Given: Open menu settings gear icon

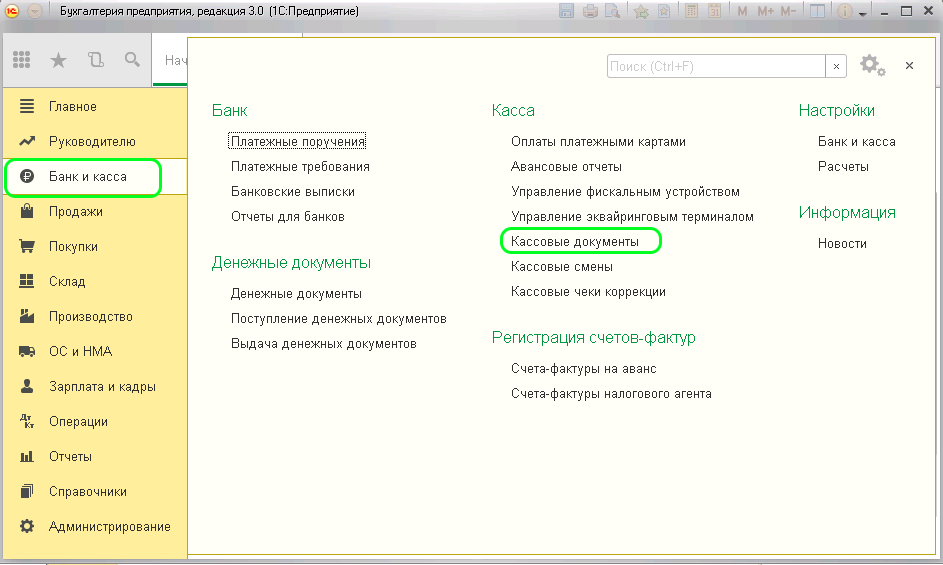Looking at the screenshot, I should (870, 66).
